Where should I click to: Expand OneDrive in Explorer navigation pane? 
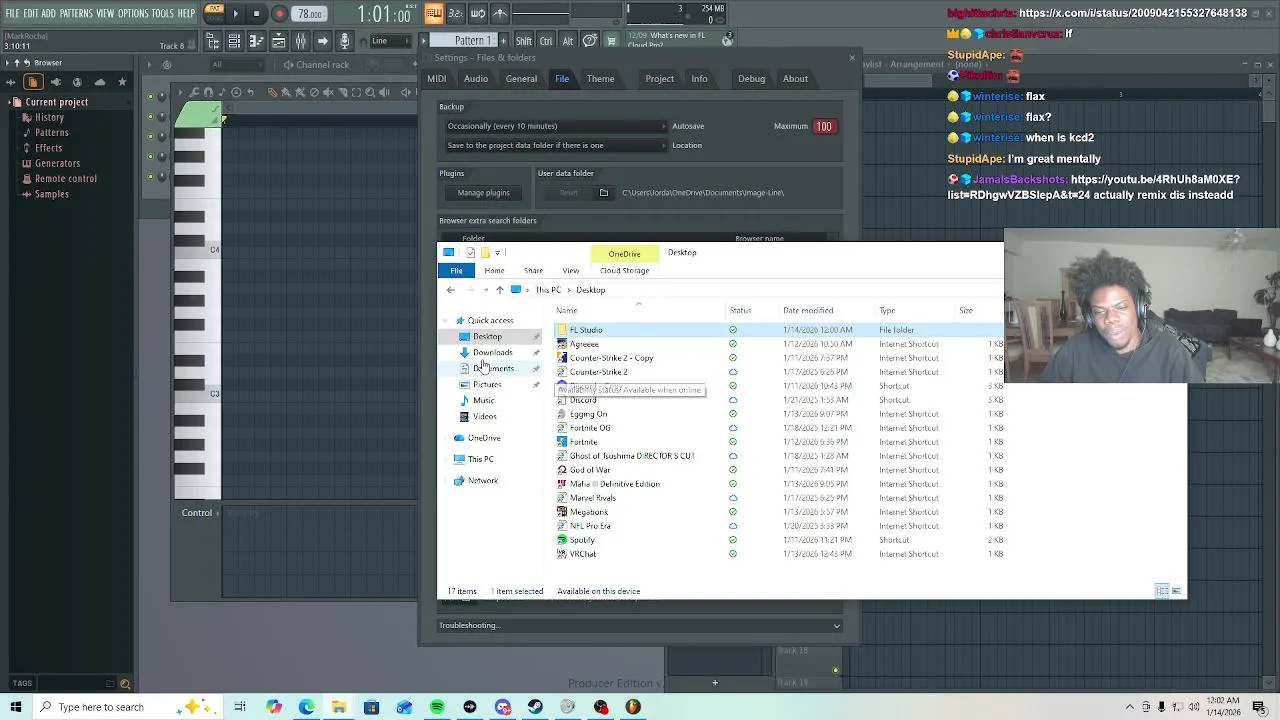[447, 438]
